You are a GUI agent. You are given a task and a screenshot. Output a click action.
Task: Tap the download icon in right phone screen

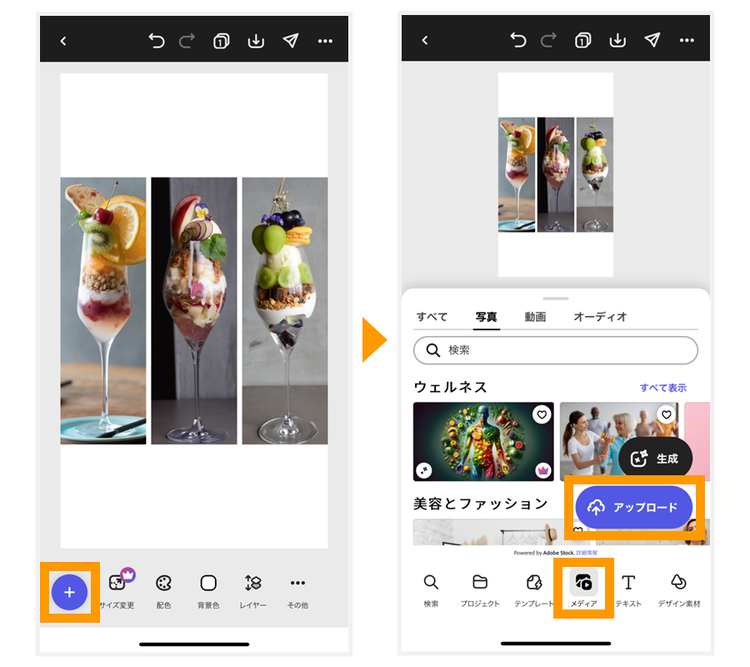coord(618,40)
